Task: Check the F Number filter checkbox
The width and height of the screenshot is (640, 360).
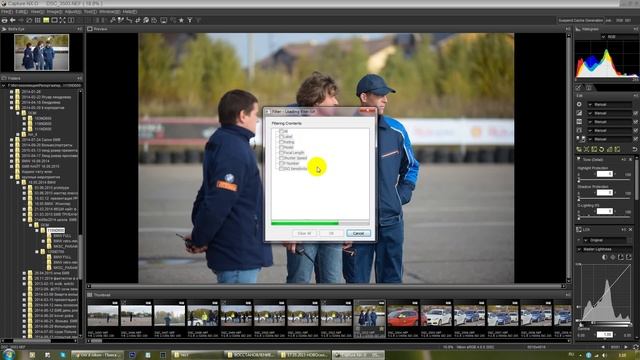Action: (281, 163)
